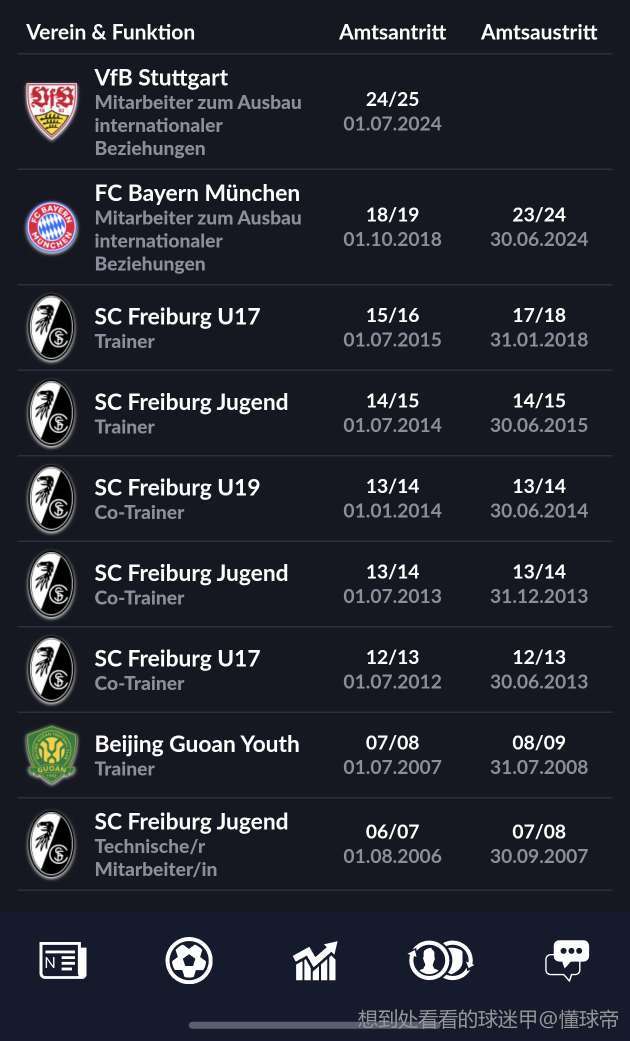Tap the VfB Stuttgart club crest

[x=51, y=111]
